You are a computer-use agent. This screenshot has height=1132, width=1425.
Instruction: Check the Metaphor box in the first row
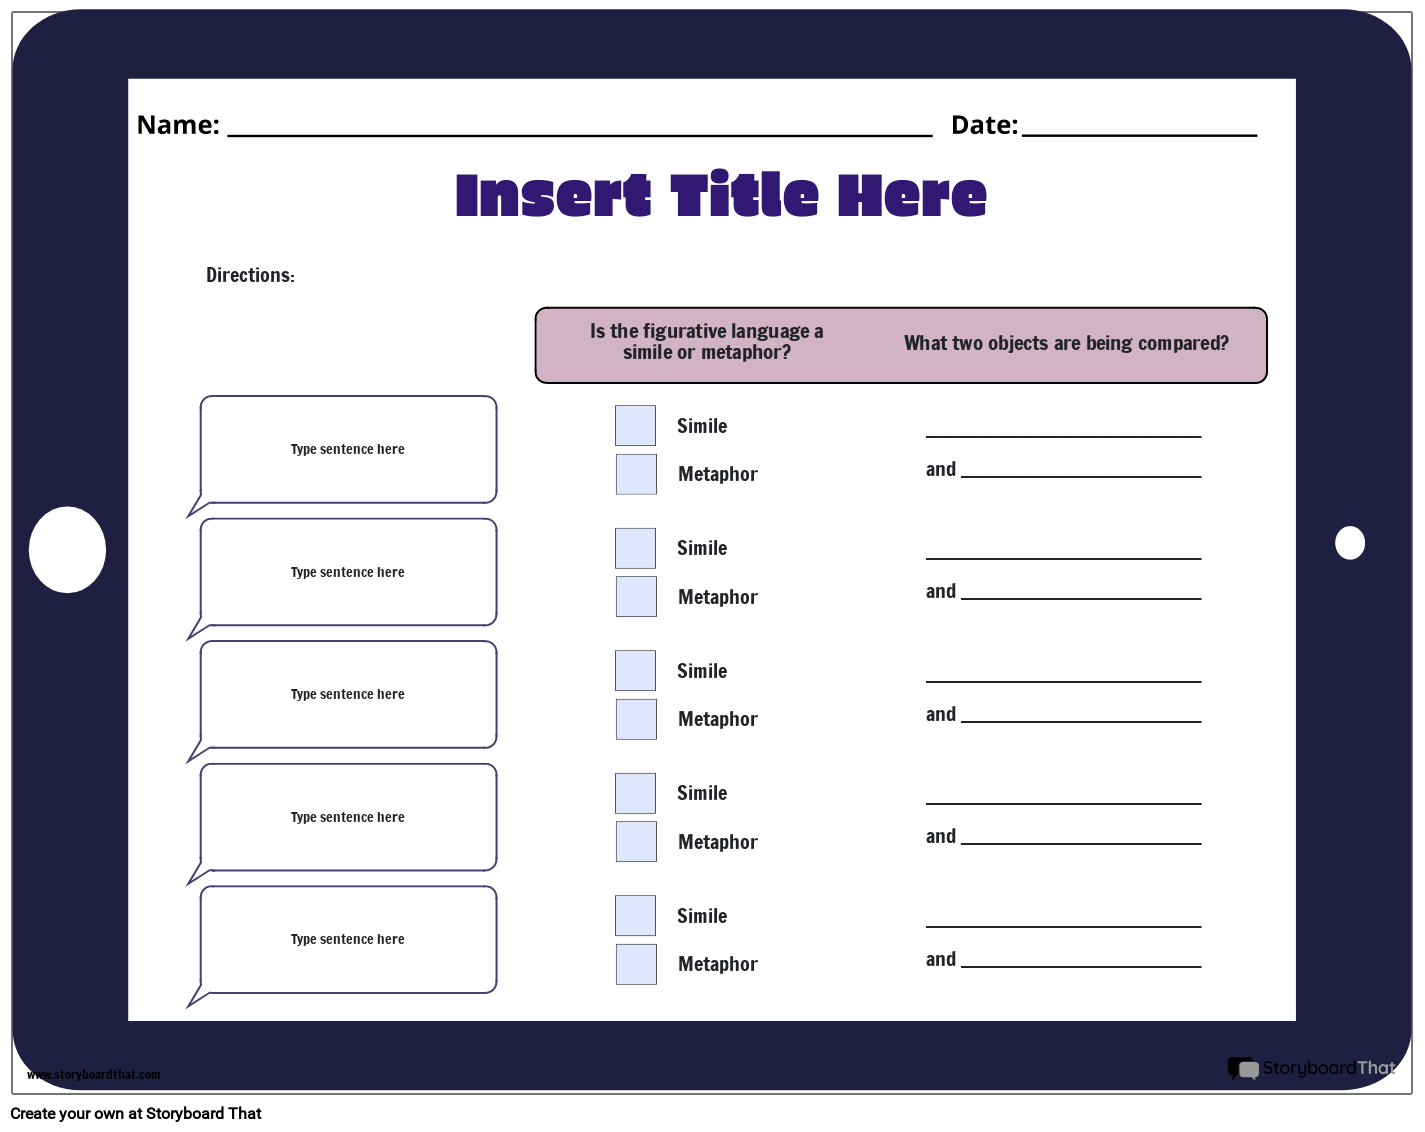pyautogui.click(x=636, y=474)
